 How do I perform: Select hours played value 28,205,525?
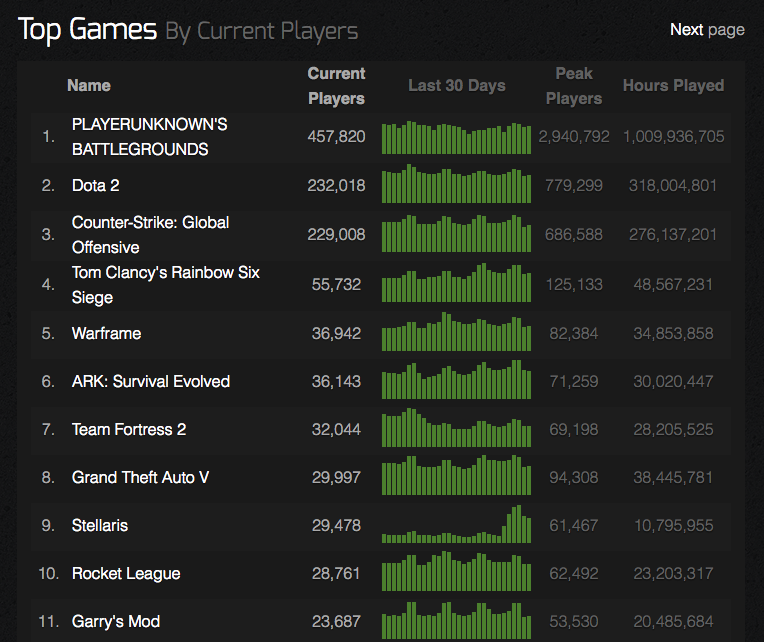pyautogui.click(x=673, y=430)
